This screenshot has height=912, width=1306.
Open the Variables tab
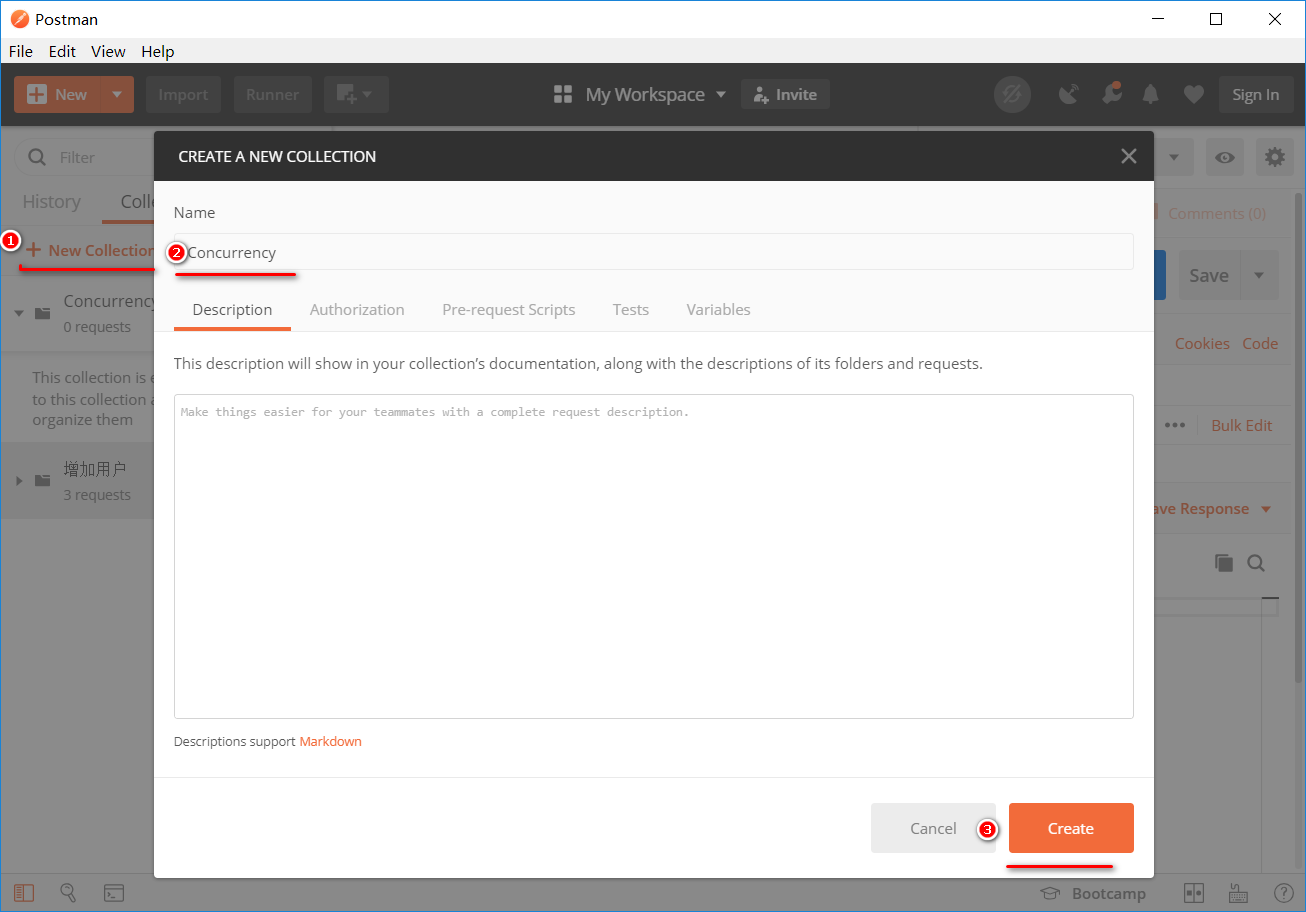[718, 310]
